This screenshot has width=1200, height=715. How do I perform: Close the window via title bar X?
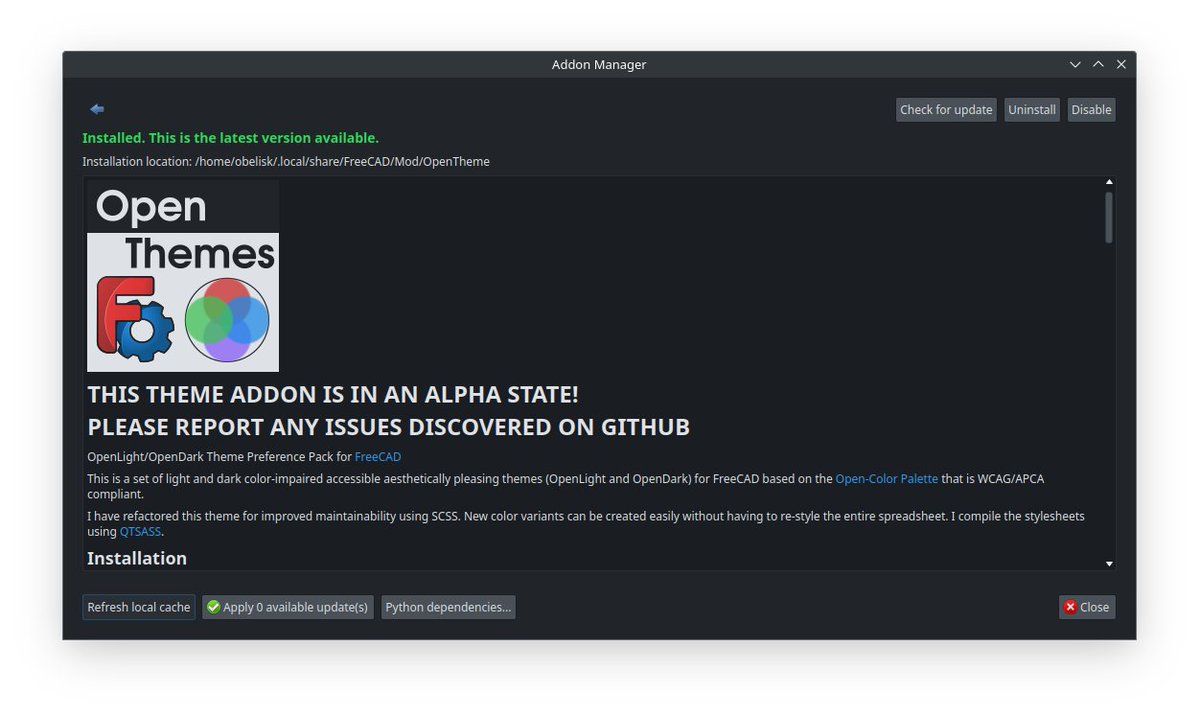click(1121, 64)
